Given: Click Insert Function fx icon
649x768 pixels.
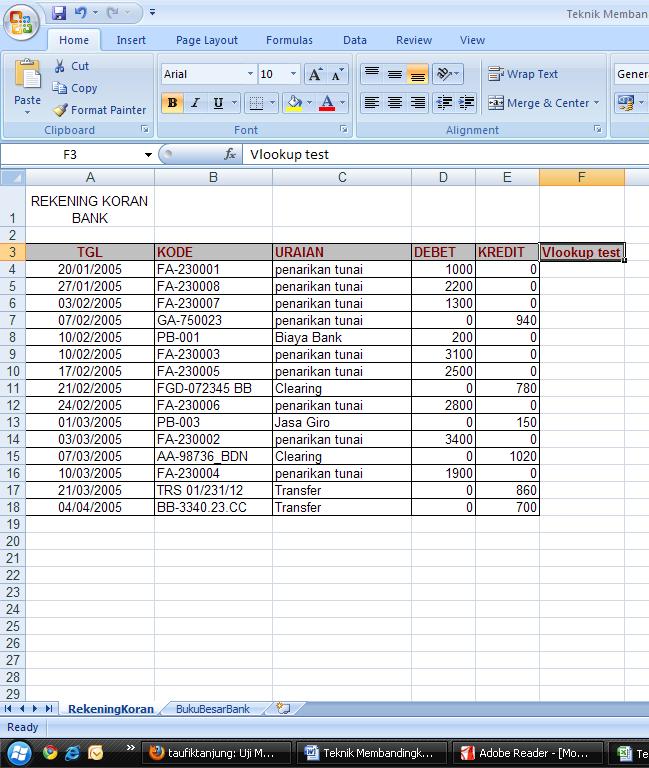Looking at the screenshot, I should point(230,155).
